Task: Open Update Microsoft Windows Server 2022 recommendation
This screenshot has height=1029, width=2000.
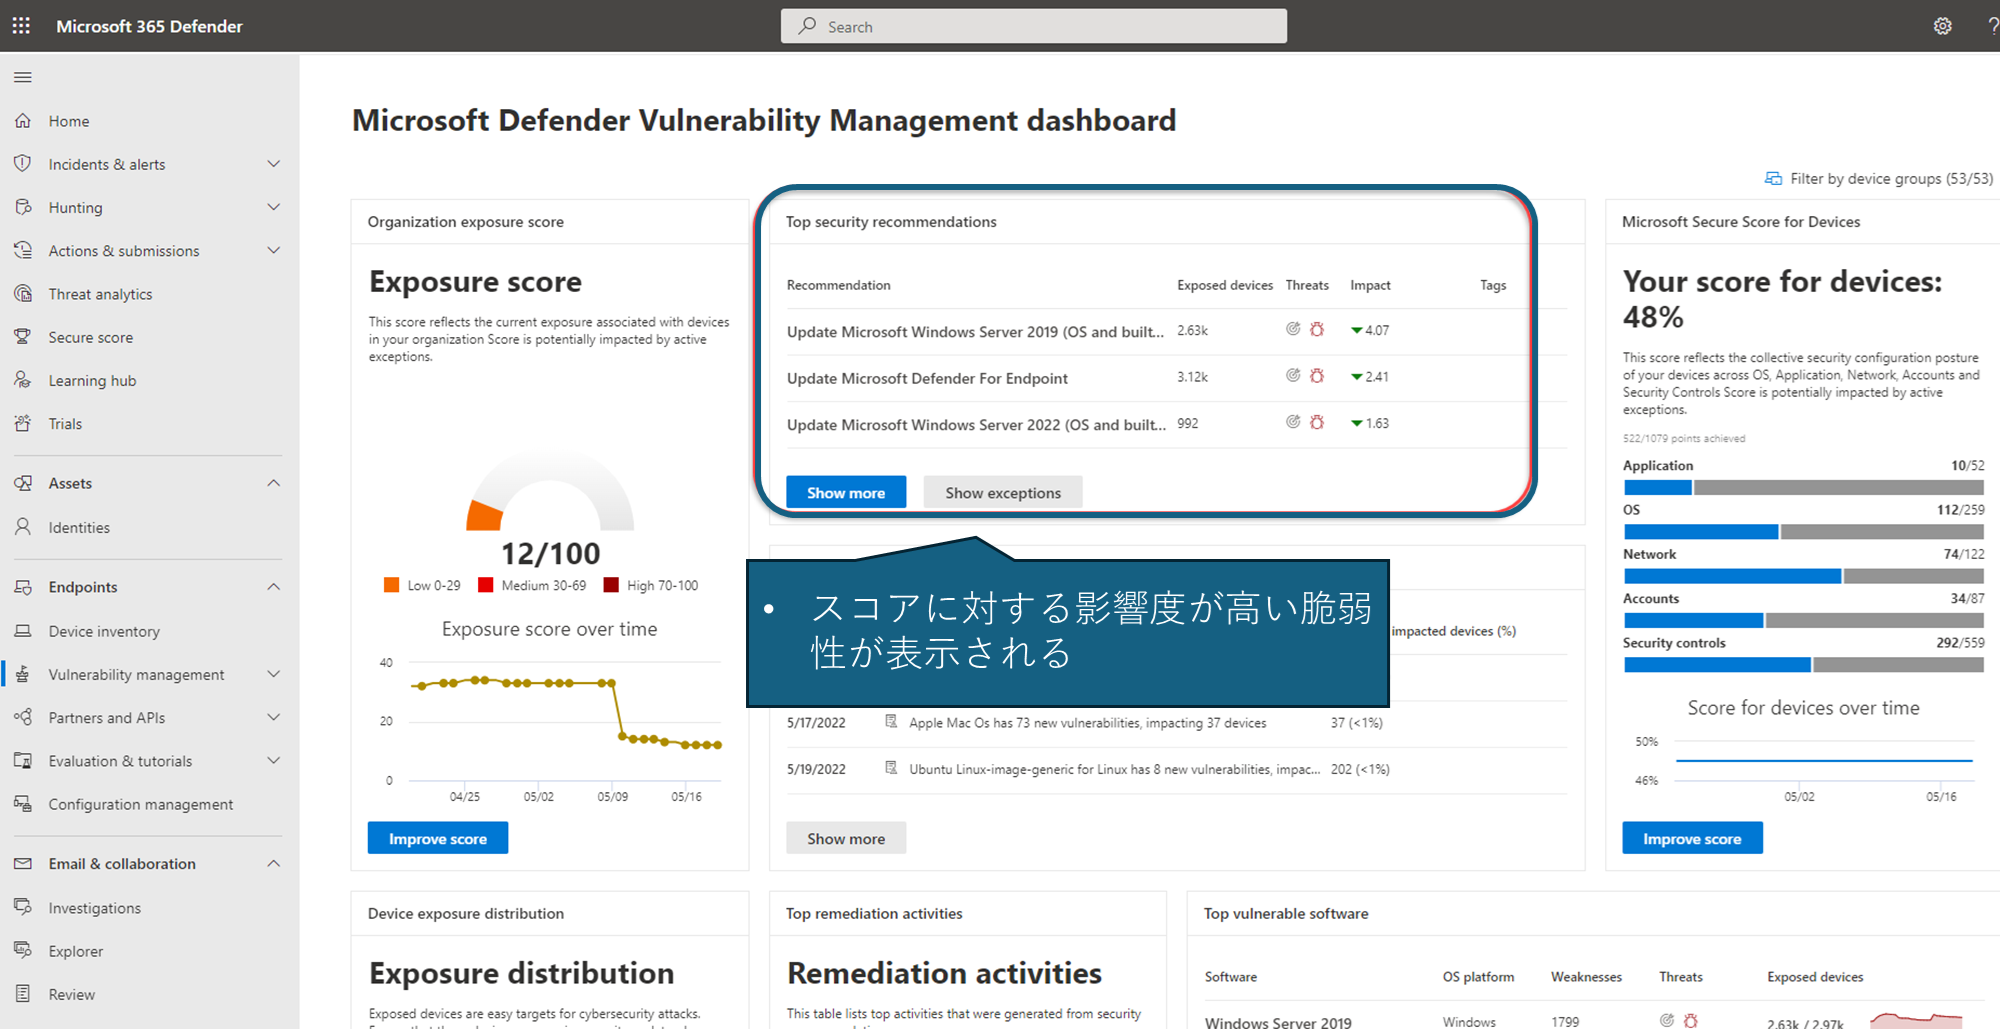Action: (976, 424)
